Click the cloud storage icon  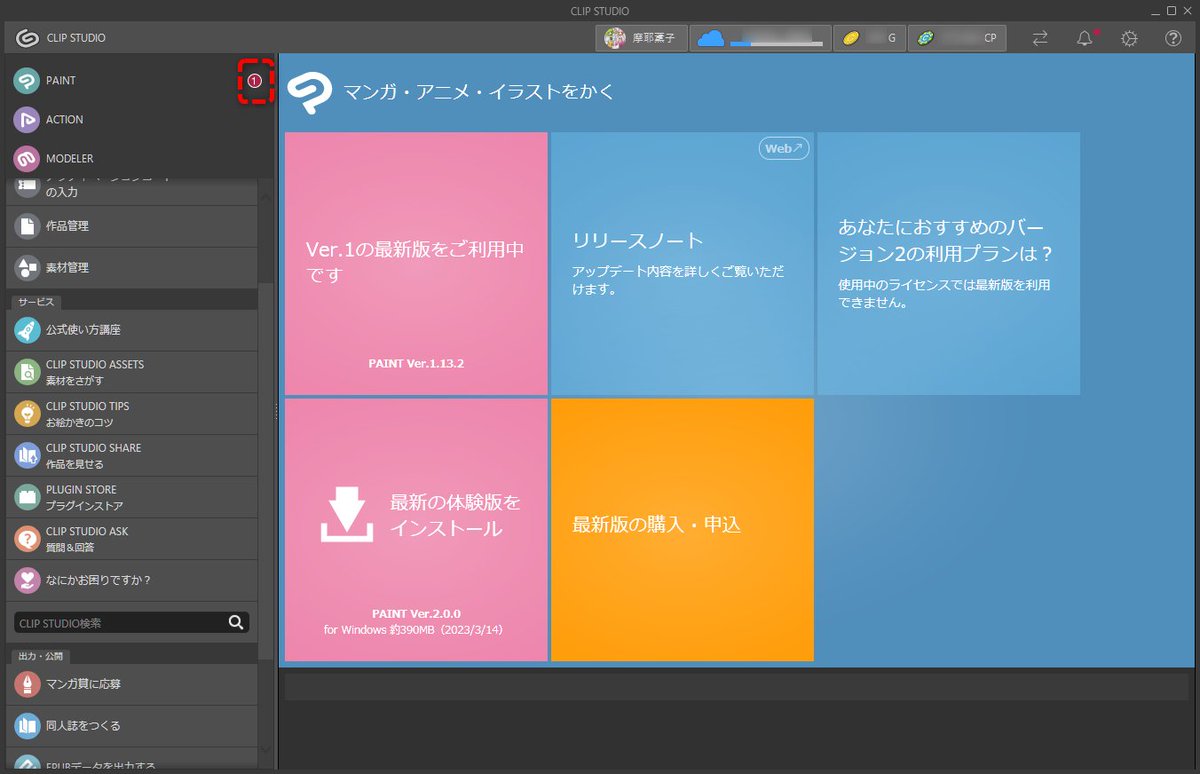click(x=710, y=38)
